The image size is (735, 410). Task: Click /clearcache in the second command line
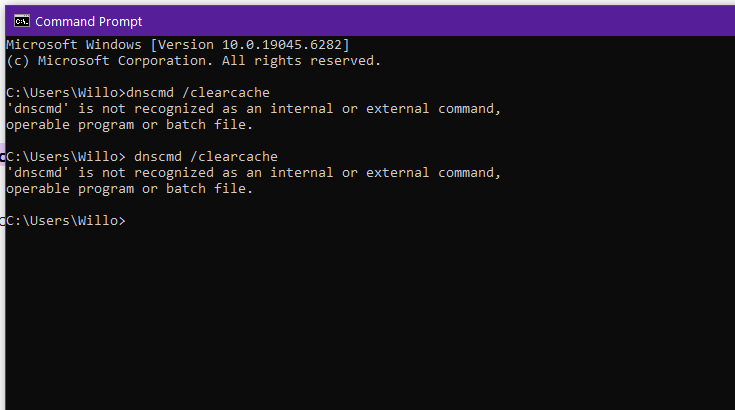pos(234,157)
